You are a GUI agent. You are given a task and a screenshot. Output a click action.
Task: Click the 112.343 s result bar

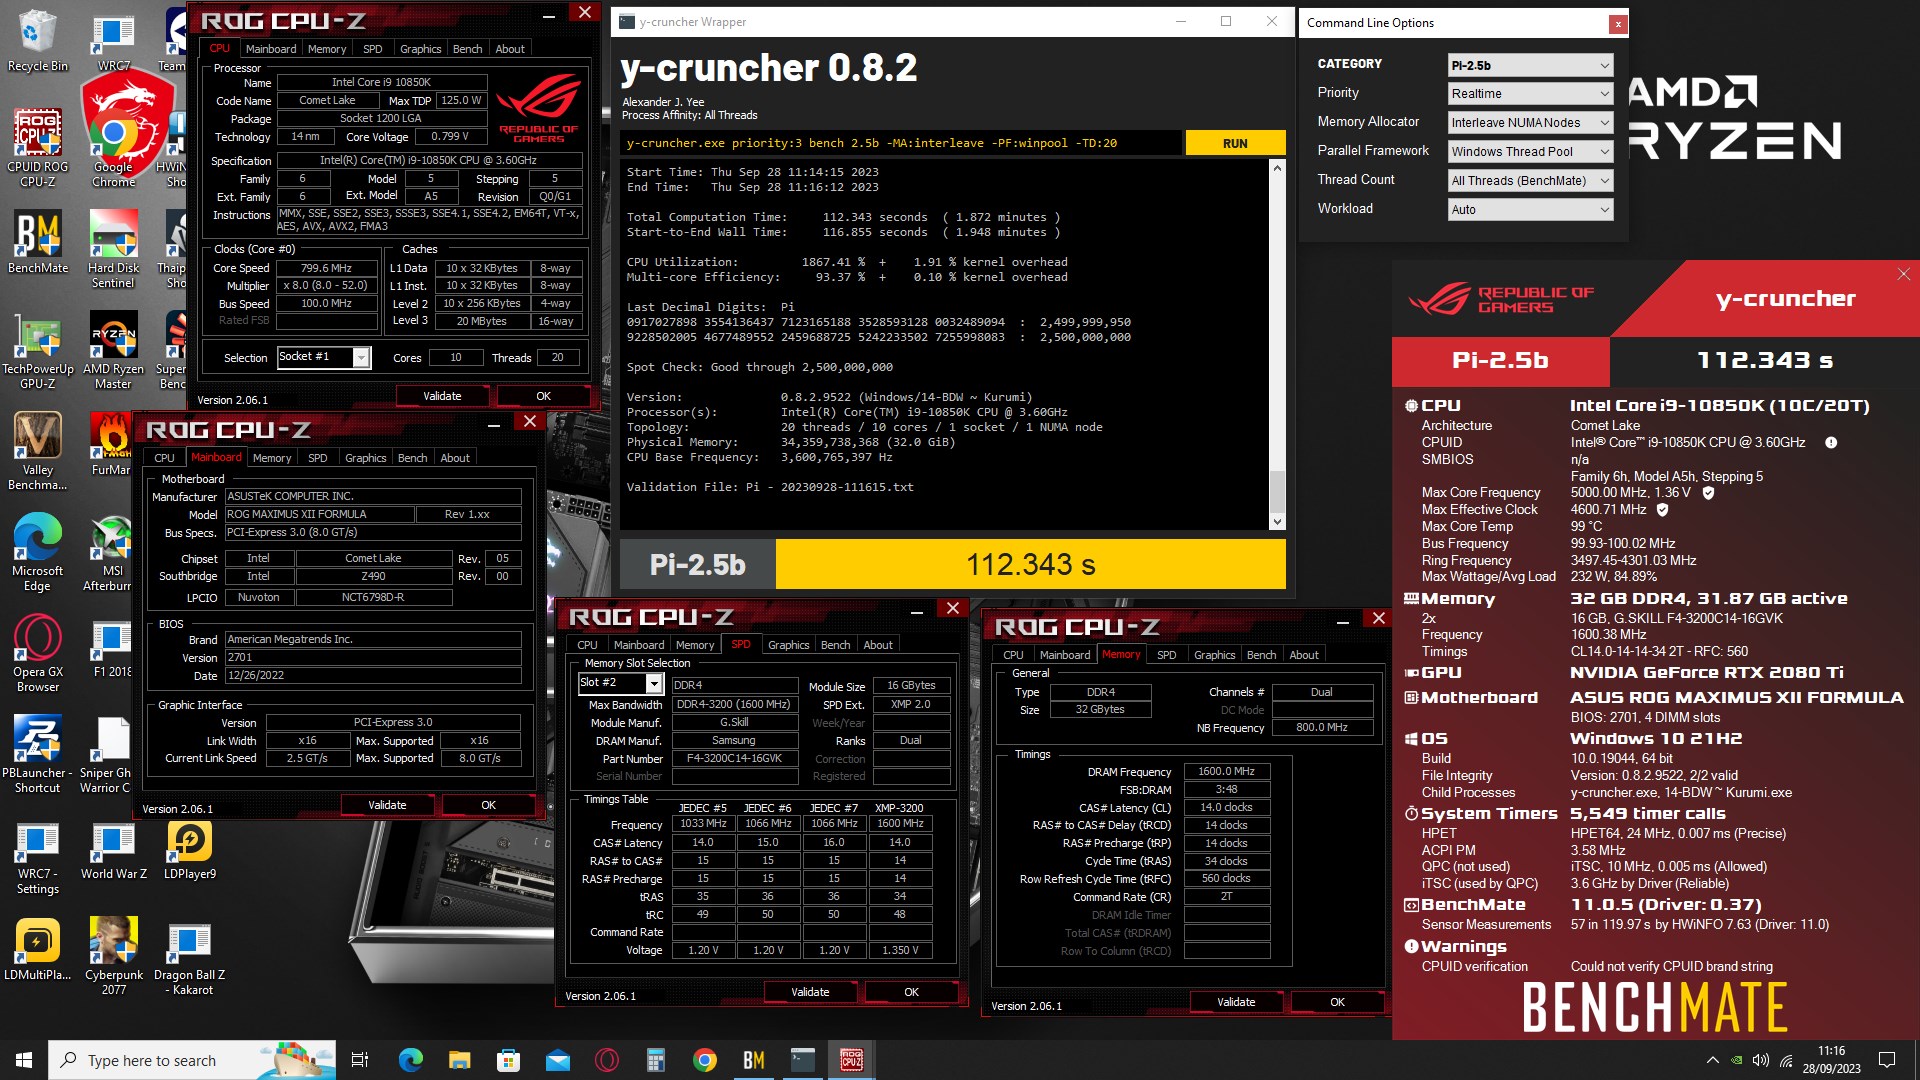pyautogui.click(x=1030, y=565)
